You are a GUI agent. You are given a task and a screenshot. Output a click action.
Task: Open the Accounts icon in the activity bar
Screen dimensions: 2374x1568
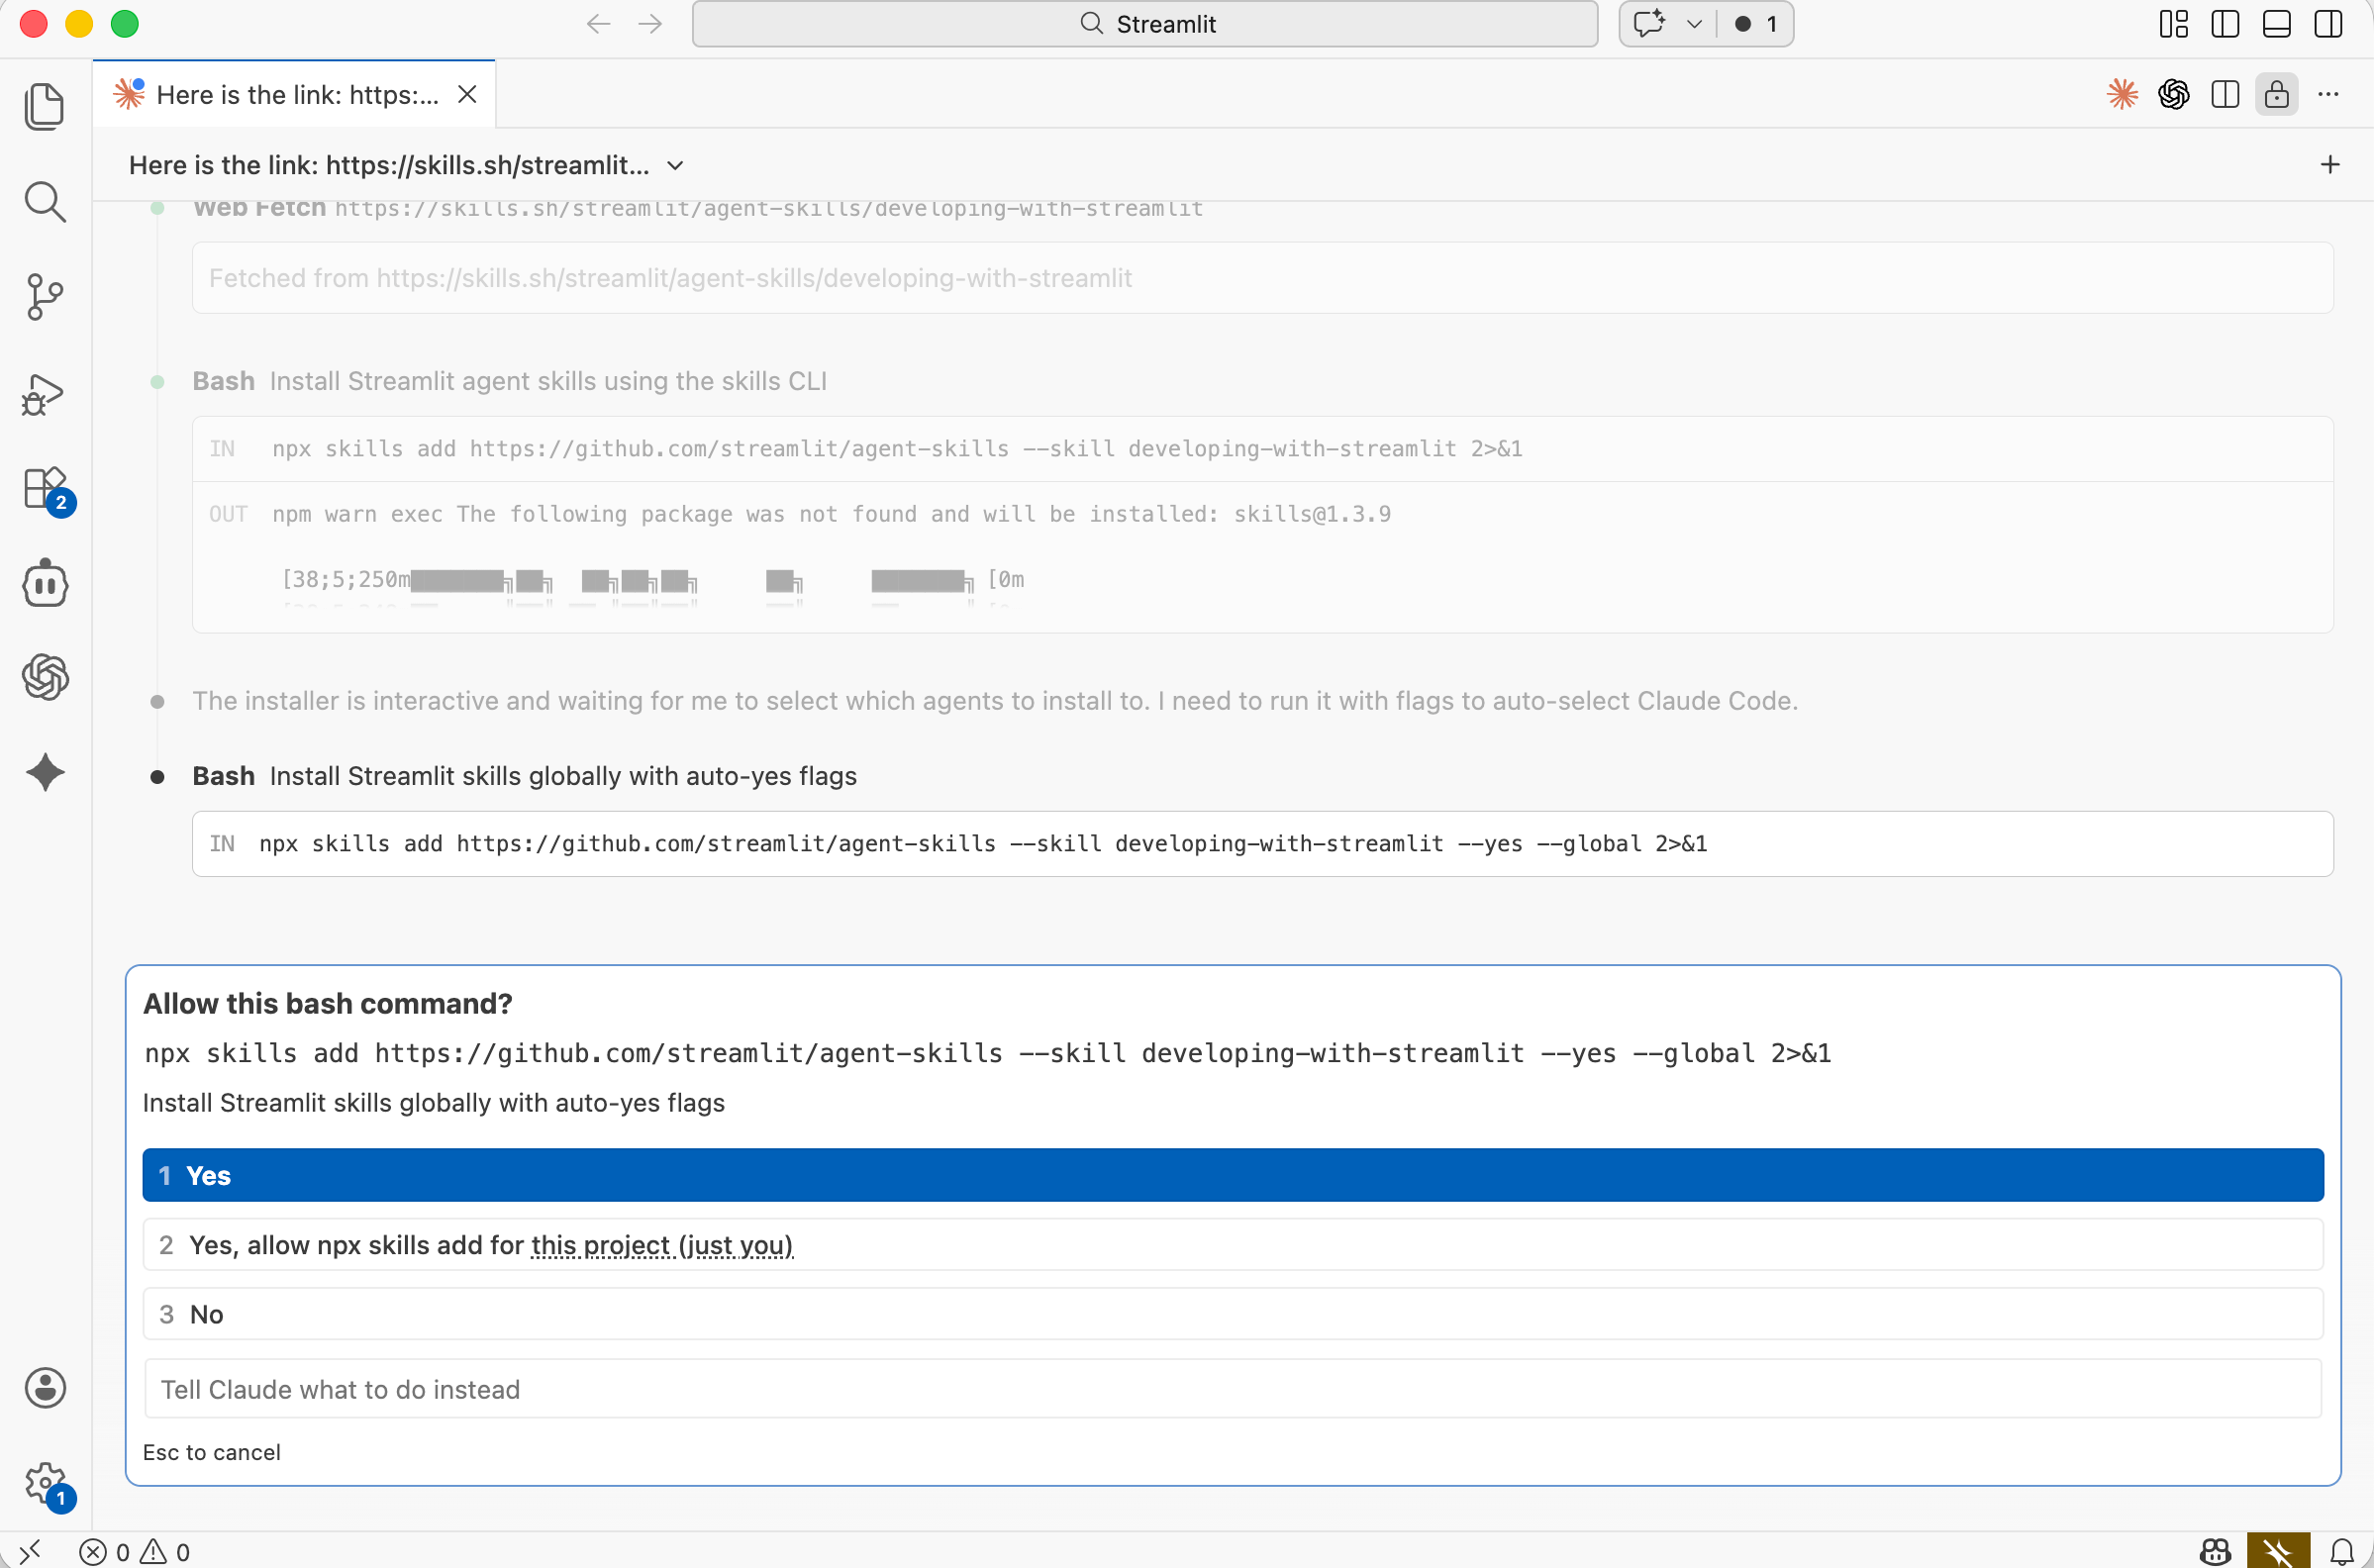pos(45,1388)
